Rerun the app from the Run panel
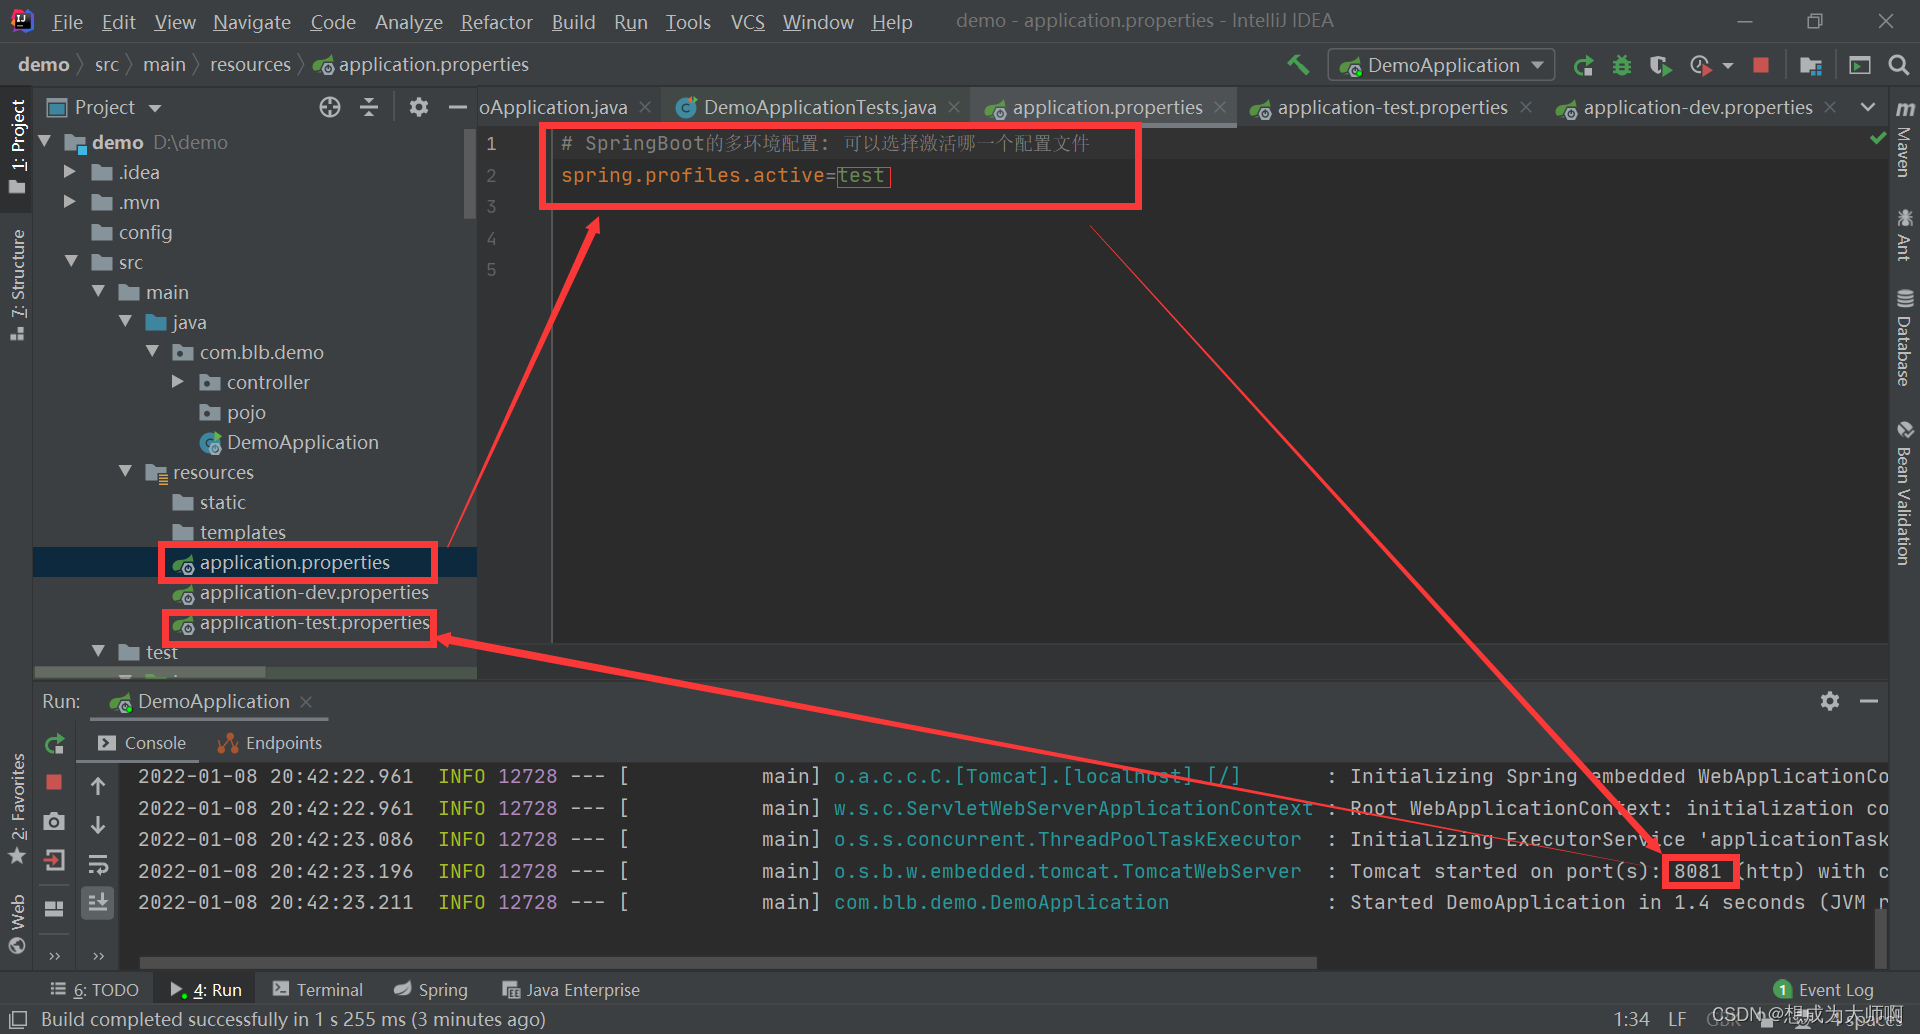 click(54, 744)
